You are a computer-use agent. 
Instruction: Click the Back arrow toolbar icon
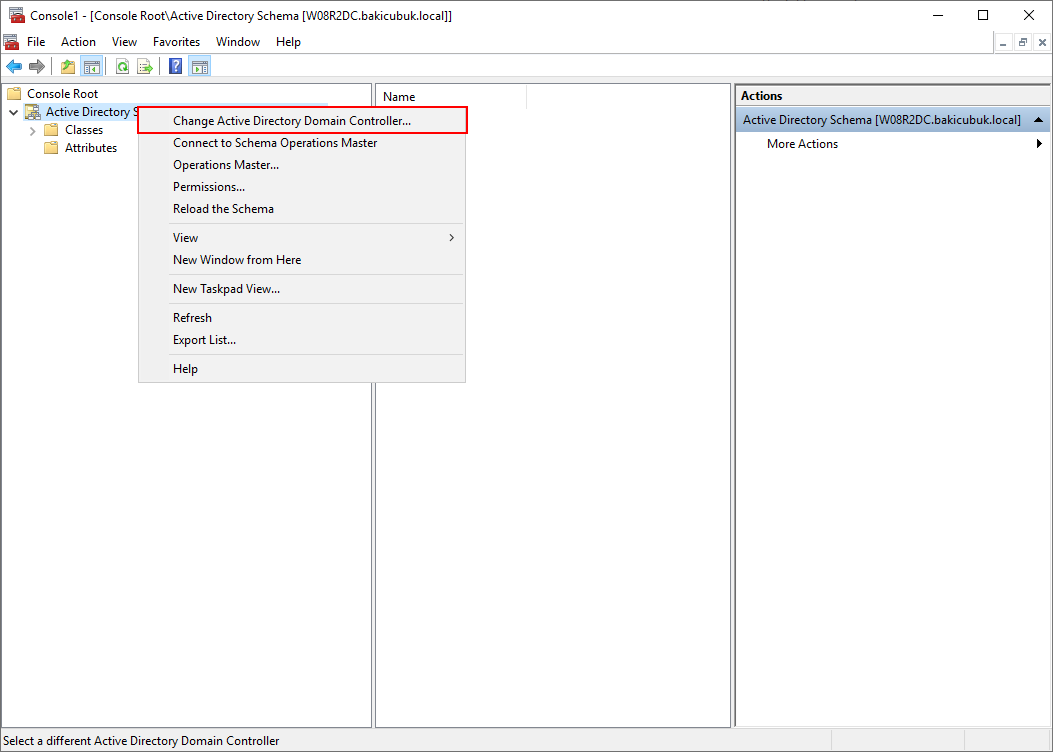click(13, 66)
